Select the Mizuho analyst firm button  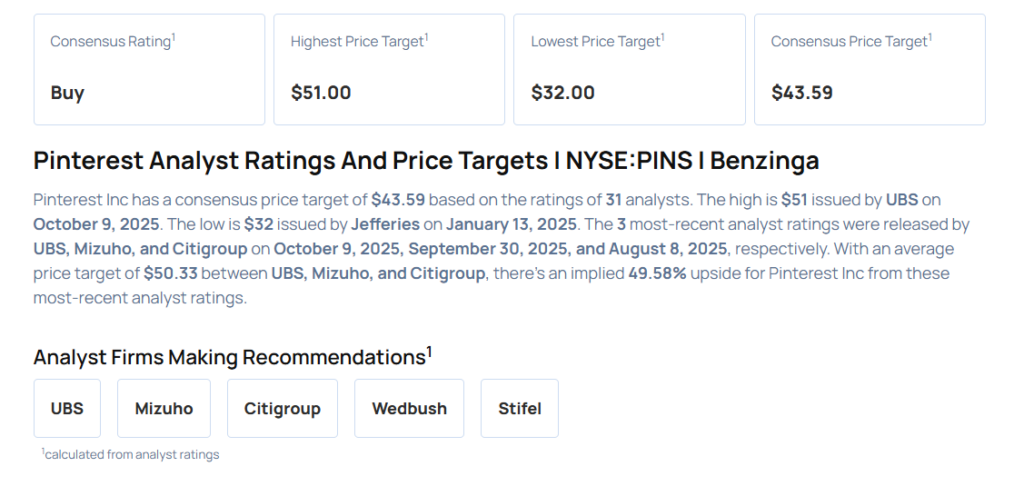pyautogui.click(x=163, y=408)
